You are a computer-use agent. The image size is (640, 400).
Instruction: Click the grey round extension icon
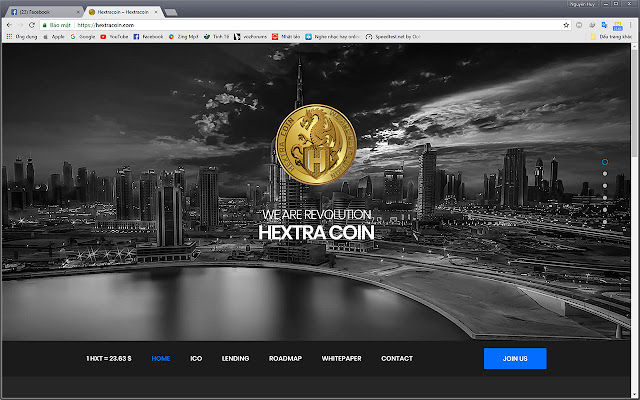(579, 25)
